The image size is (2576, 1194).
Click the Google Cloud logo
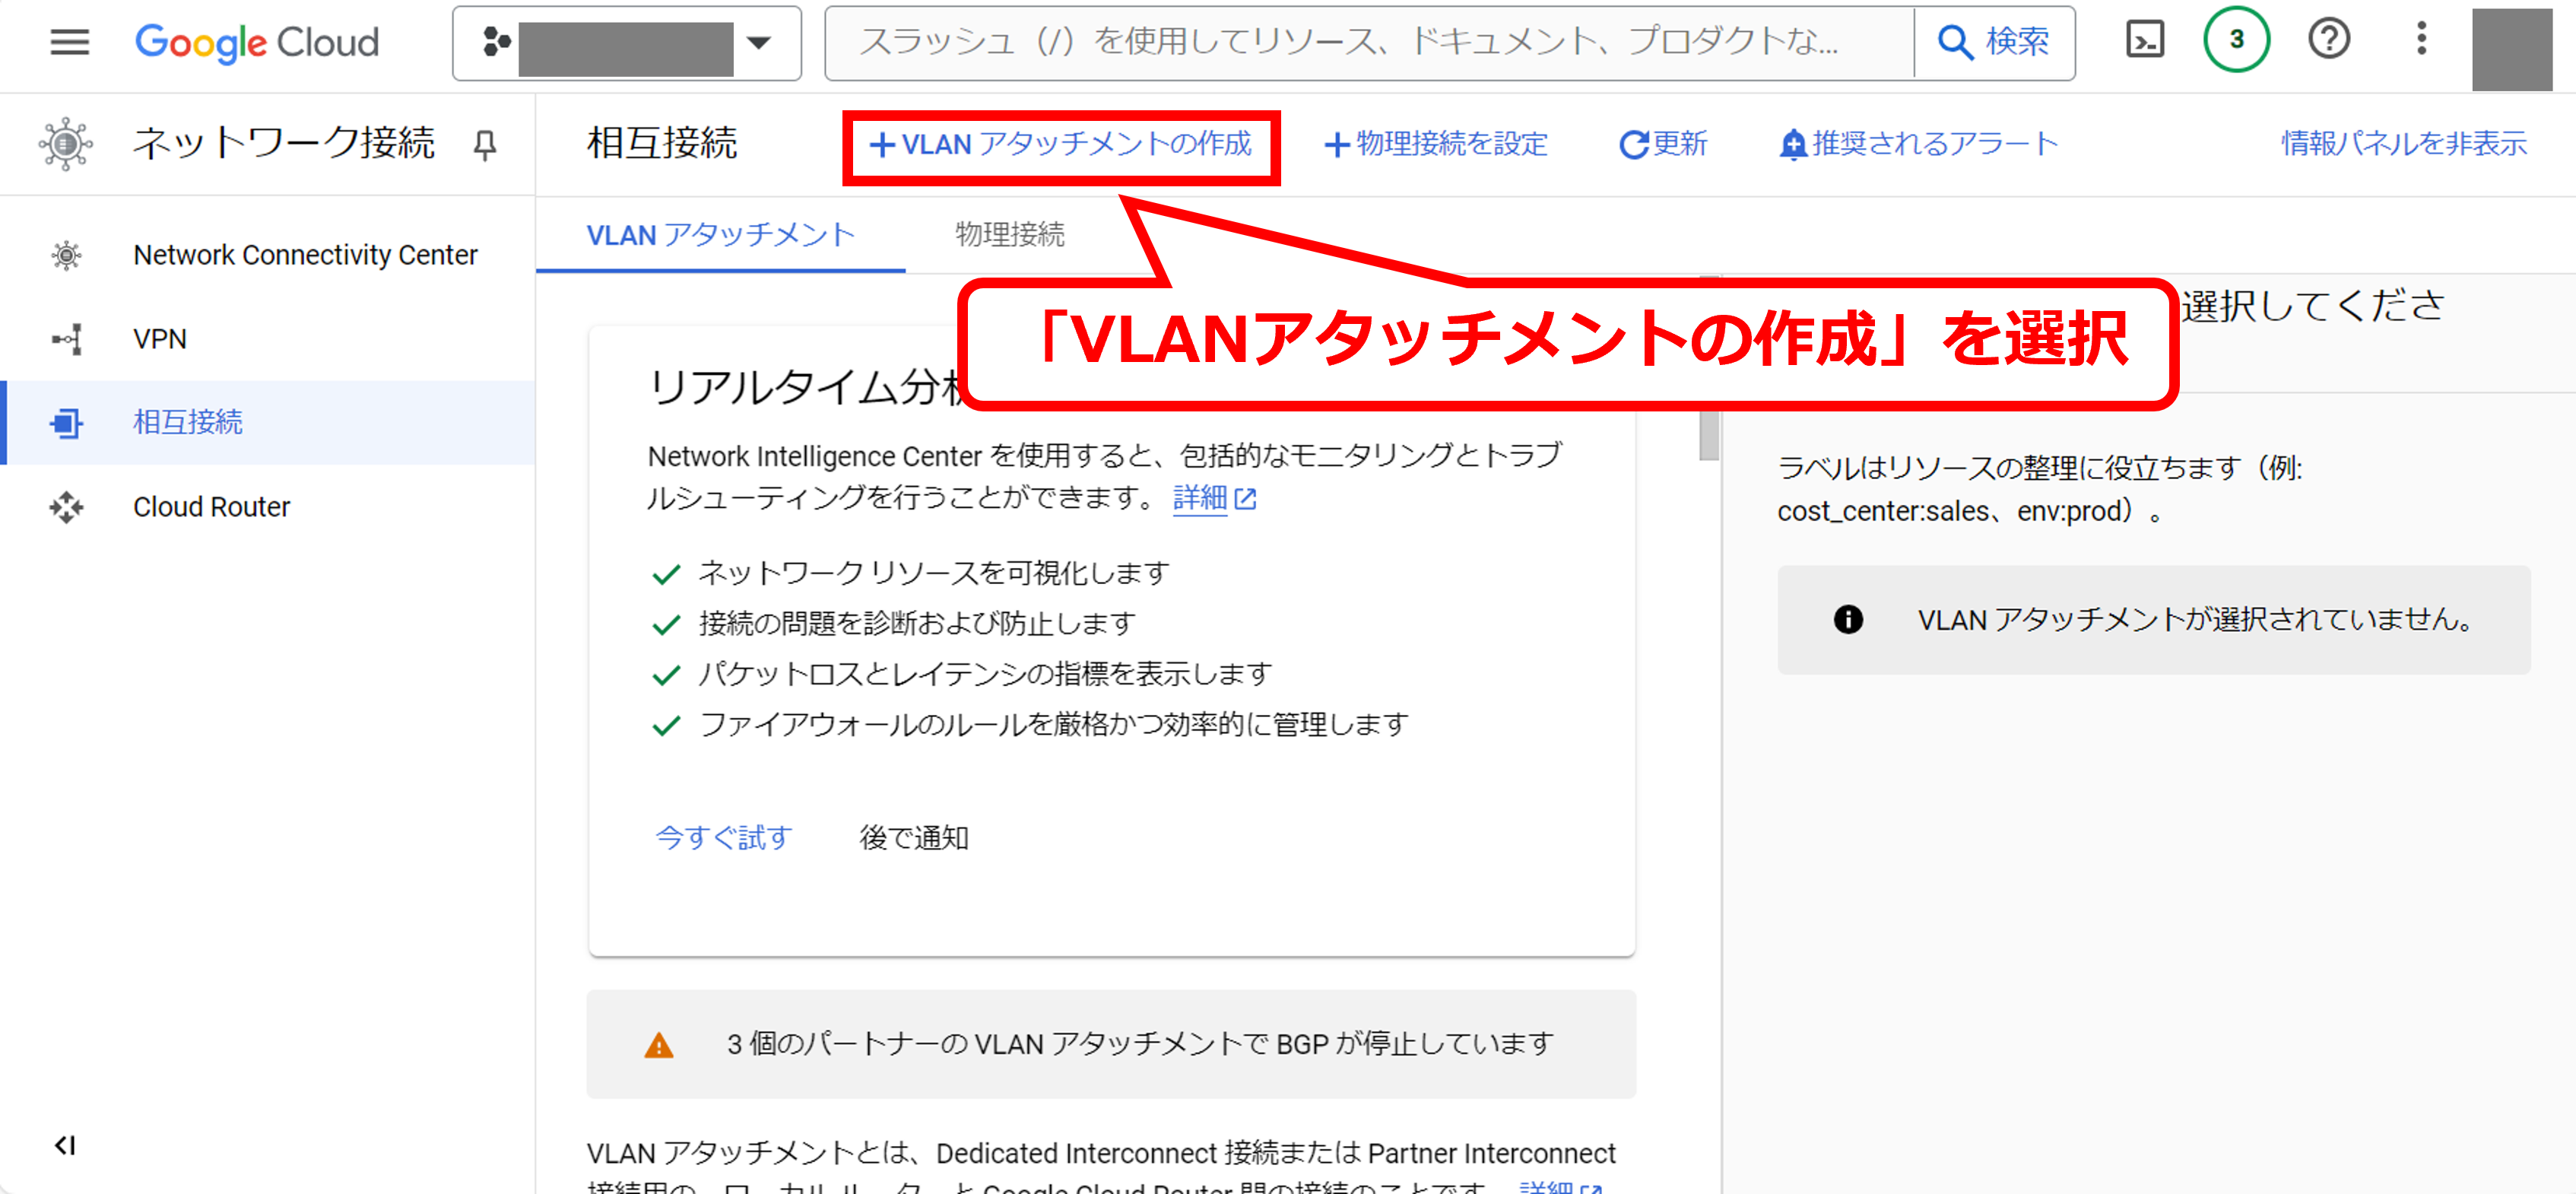257,42
